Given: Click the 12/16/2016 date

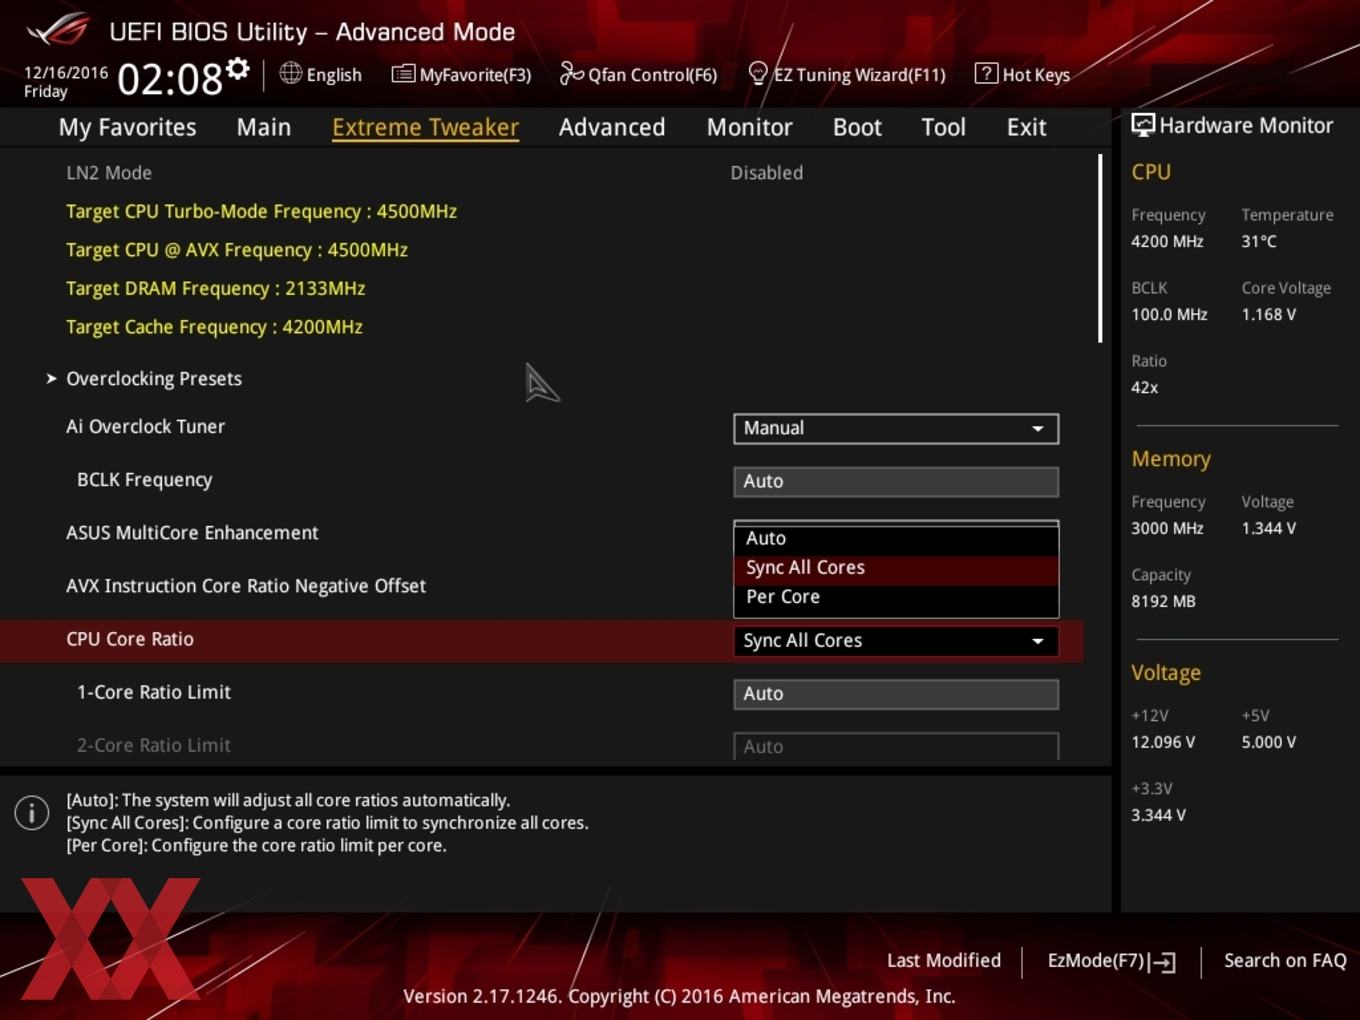Looking at the screenshot, I should pos(66,73).
